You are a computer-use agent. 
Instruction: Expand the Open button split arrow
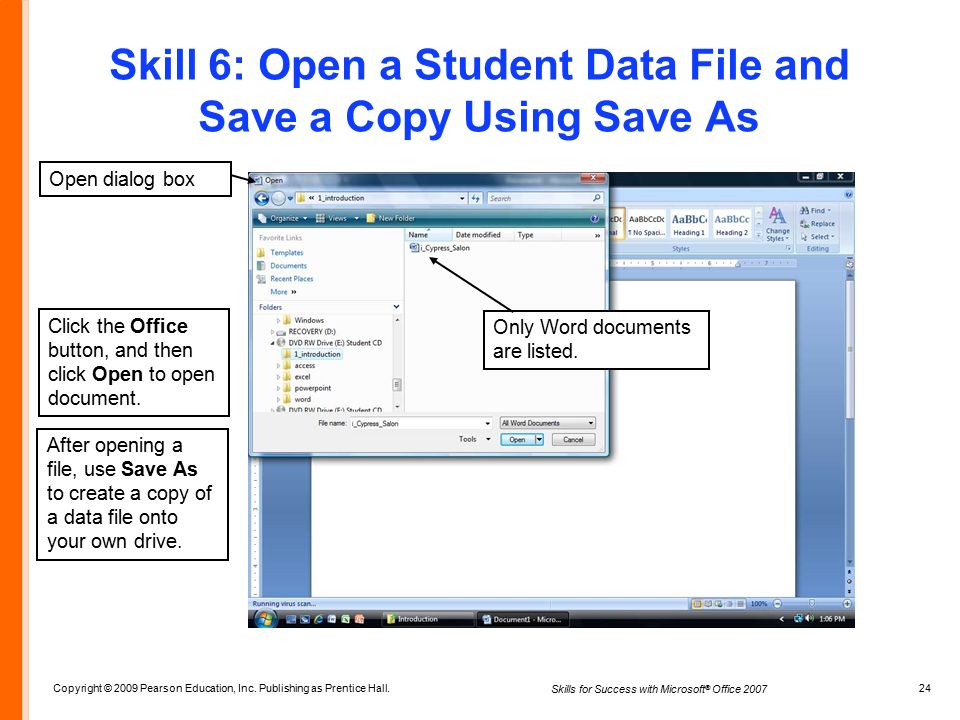(539, 440)
